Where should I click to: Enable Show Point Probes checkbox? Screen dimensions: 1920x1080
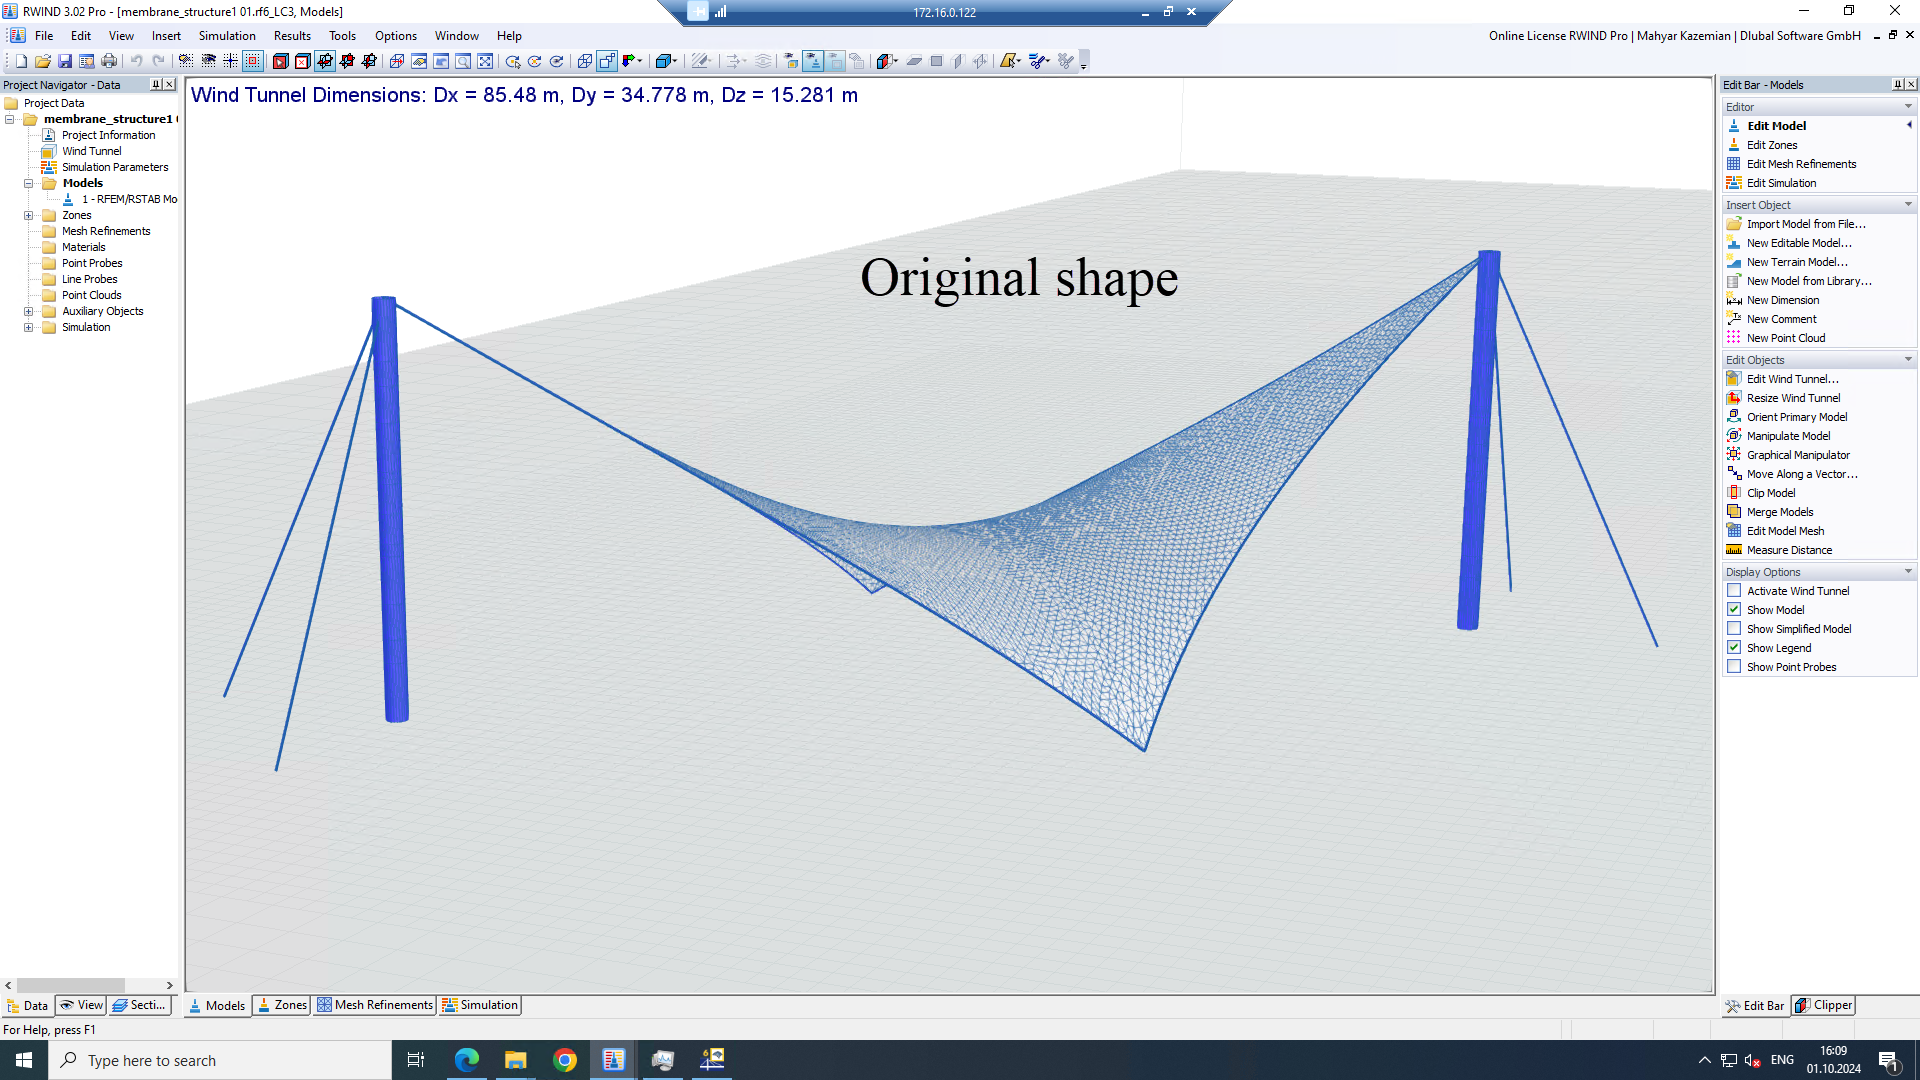point(1734,667)
